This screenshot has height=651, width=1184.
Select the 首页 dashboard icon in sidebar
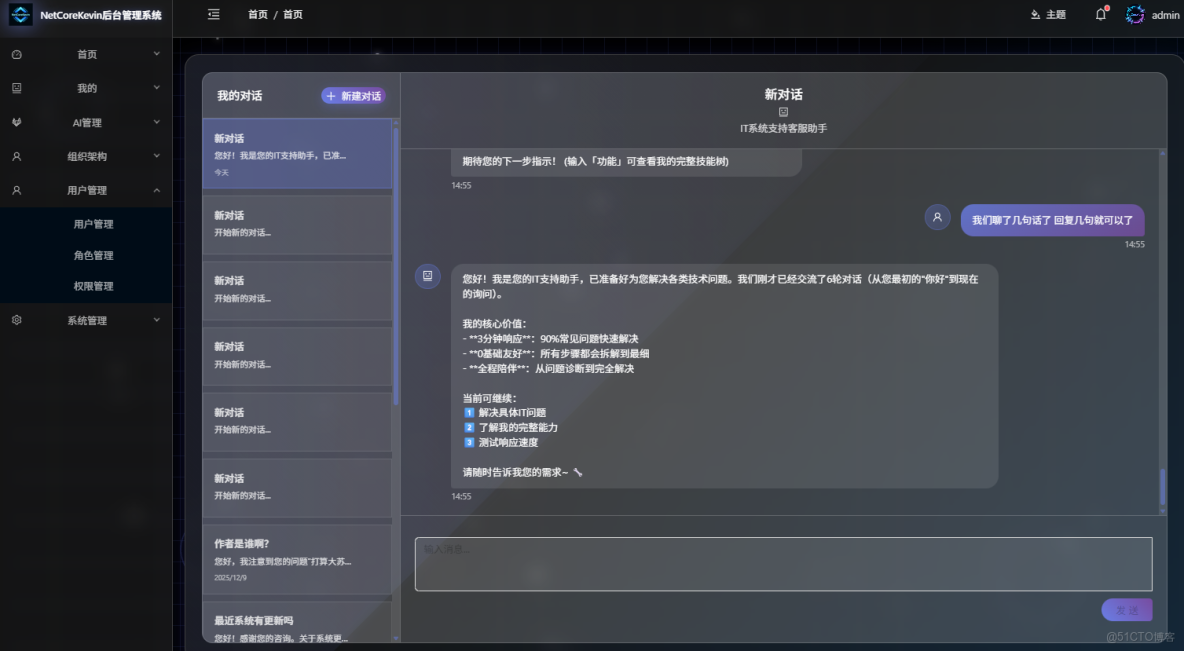pyautogui.click(x=15, y=55)
